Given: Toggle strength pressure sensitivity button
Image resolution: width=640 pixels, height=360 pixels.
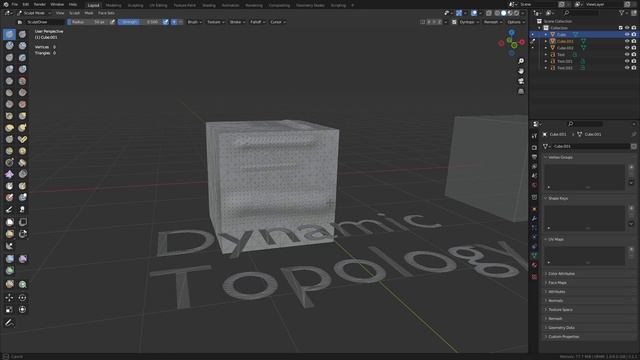Looking at the screenshot, I should click(165, 22).
